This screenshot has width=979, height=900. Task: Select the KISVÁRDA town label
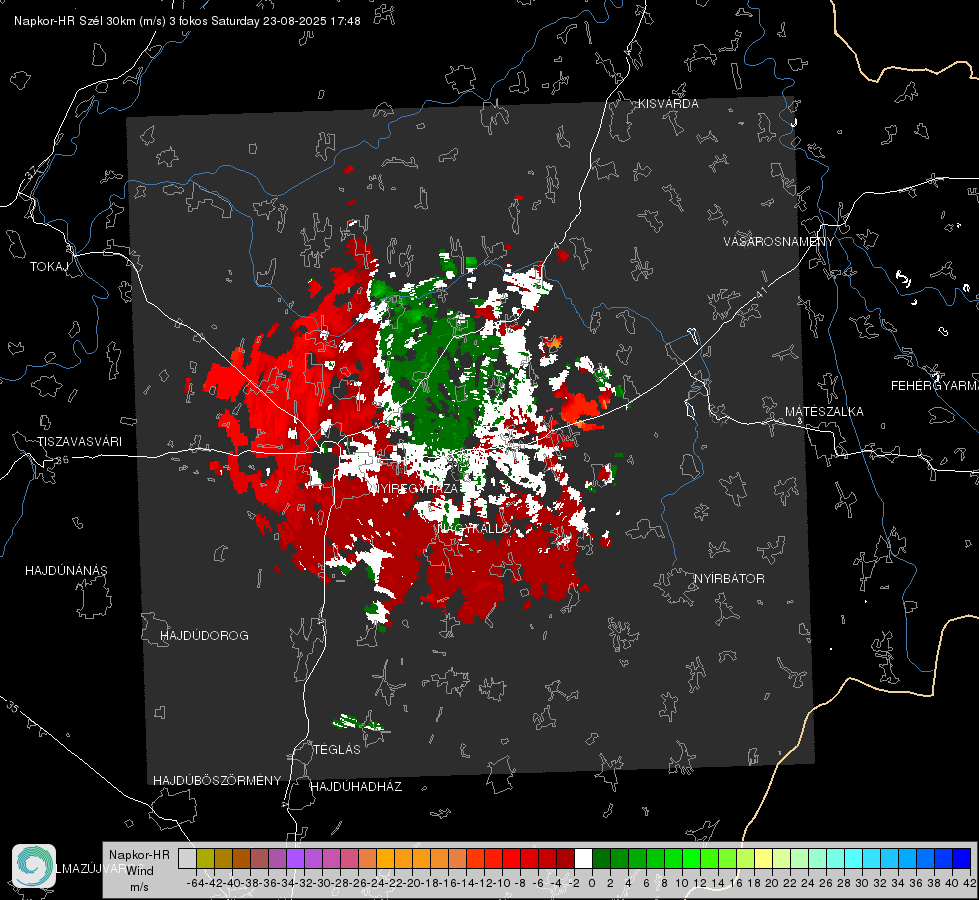click(x=668, y=104)
